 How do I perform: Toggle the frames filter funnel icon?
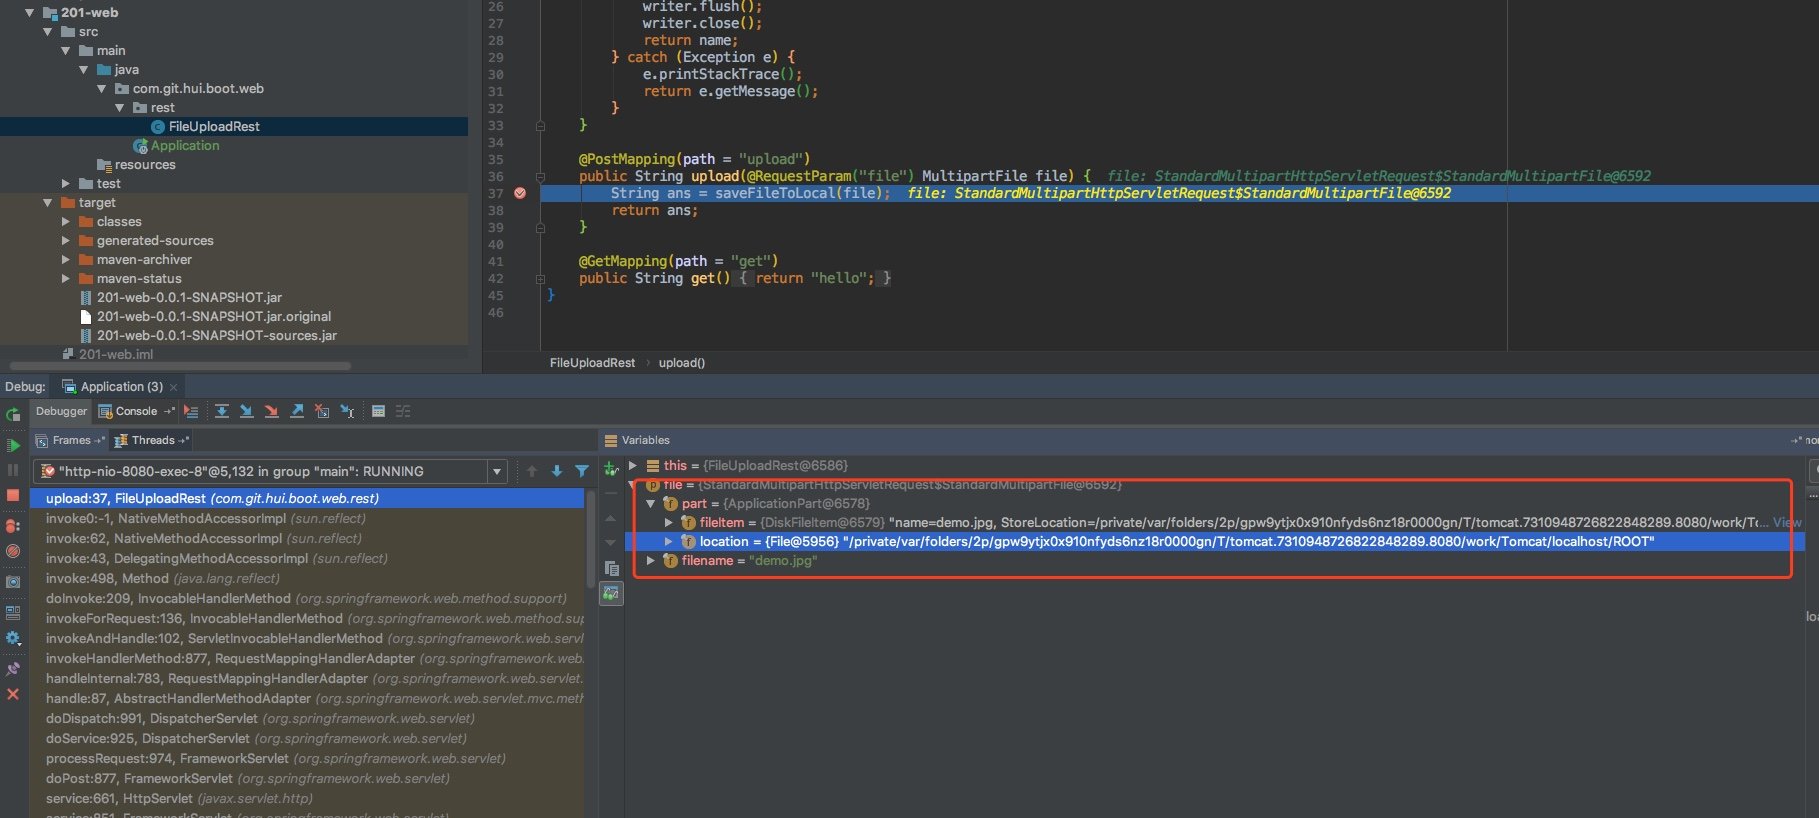click(582, 471)
